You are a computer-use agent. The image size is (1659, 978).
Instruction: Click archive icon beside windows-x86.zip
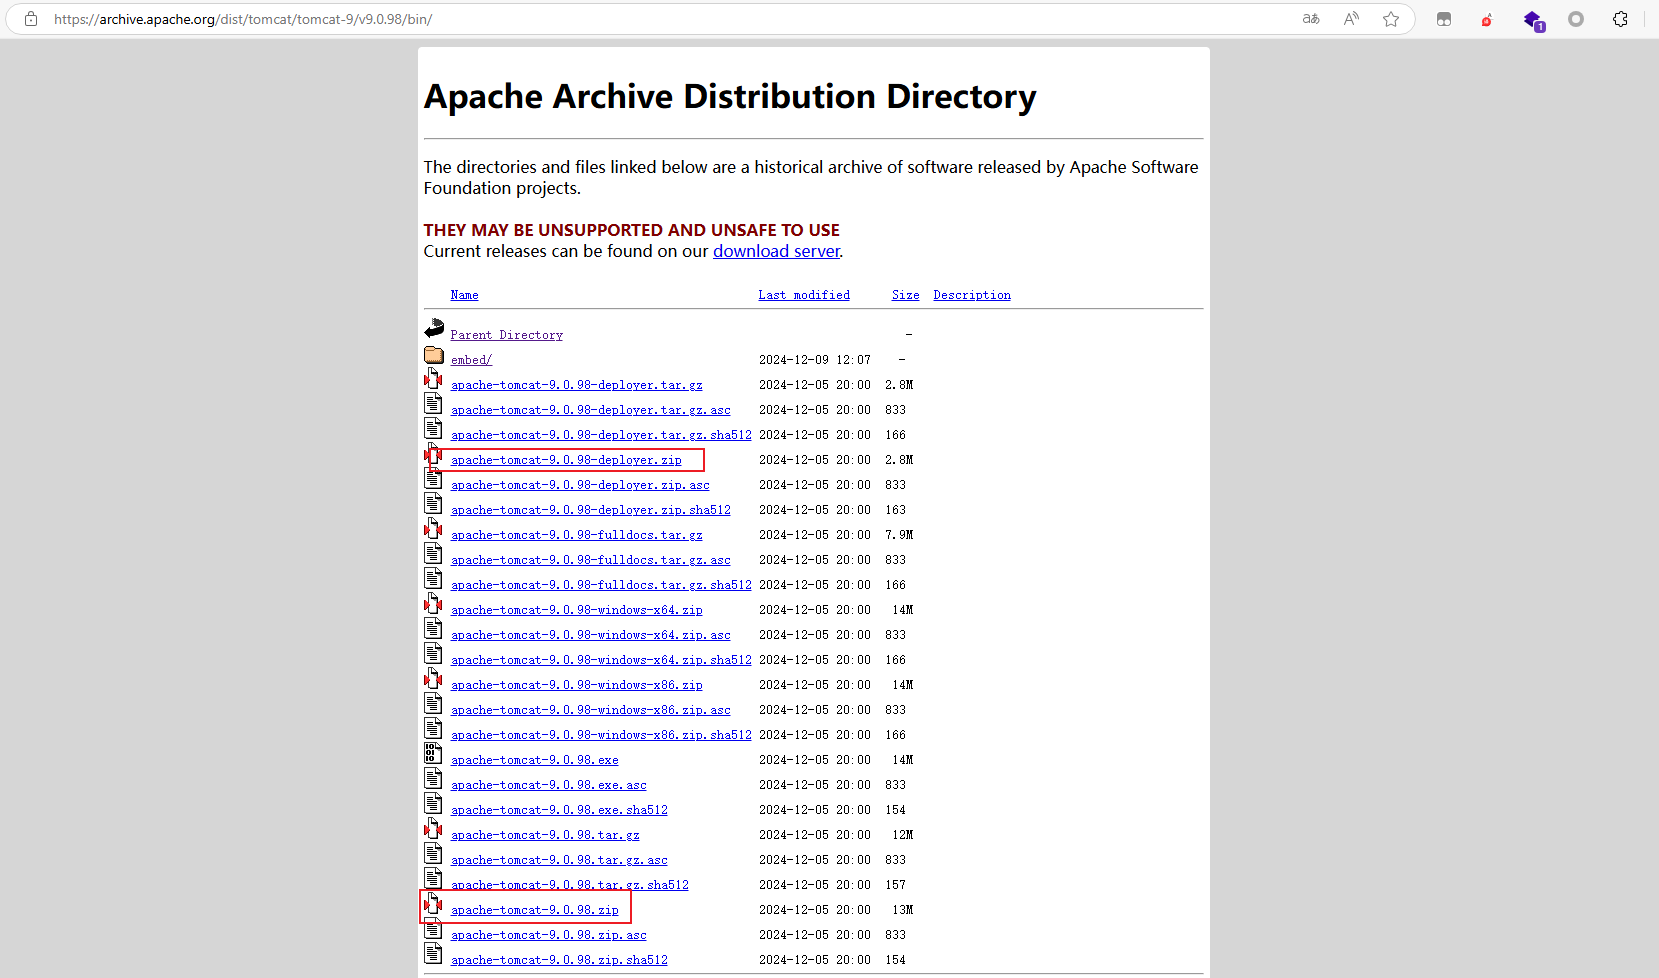(x=434, y=678)
